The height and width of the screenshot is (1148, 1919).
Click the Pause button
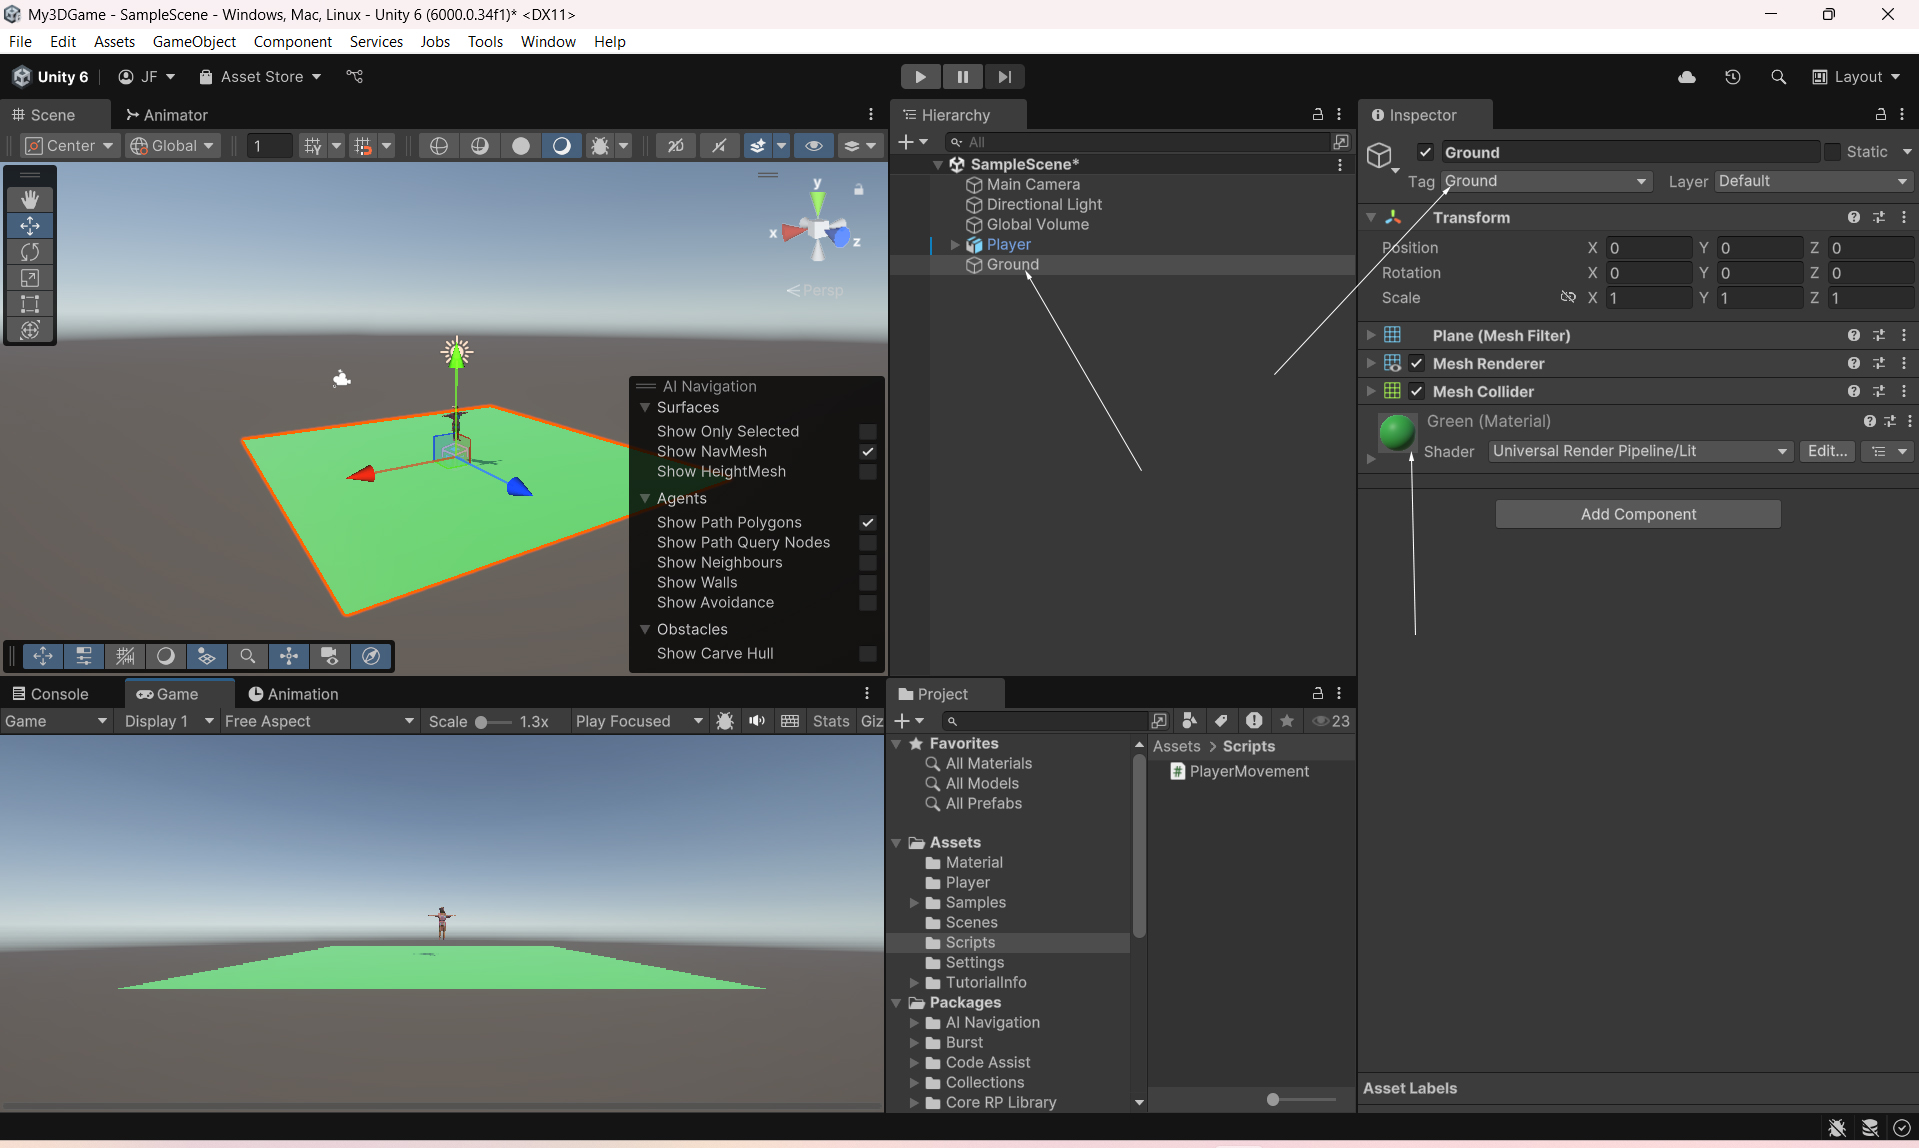pyautogui.click(x=962, y=77)
